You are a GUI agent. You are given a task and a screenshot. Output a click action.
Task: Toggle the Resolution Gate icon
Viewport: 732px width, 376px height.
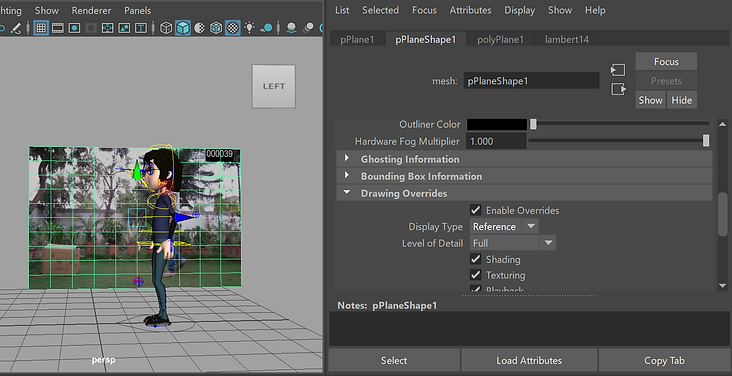tap(74, 28)
